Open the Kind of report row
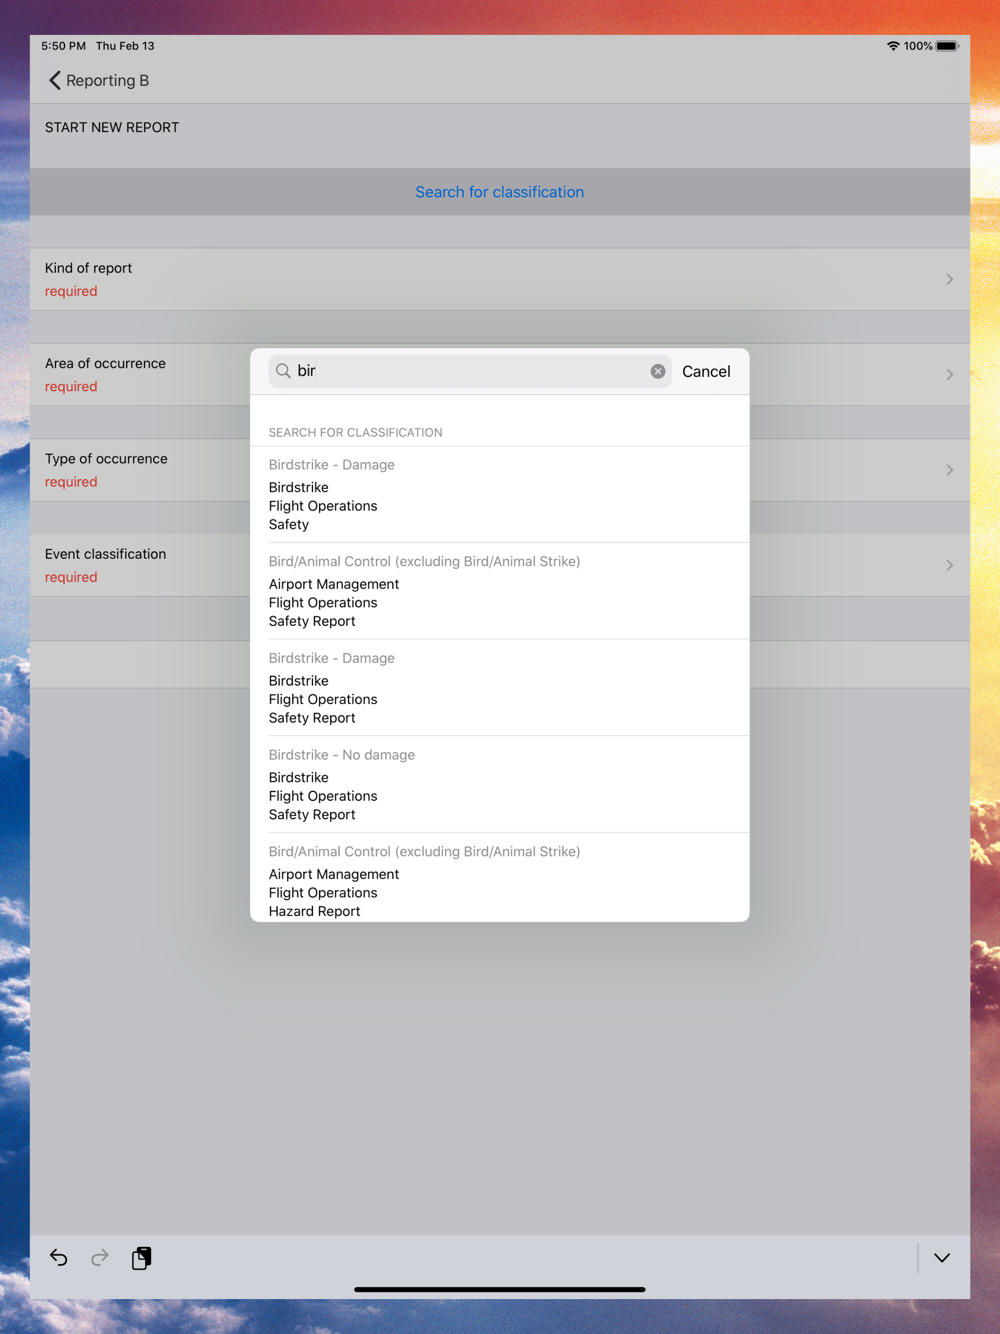This screenshot has height=1334, width=1000. (500, 279)
